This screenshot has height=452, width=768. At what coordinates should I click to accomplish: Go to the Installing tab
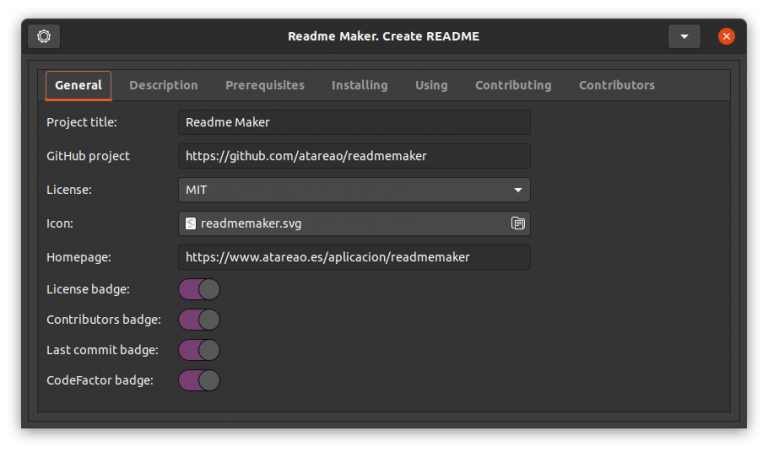pos(360,85)
